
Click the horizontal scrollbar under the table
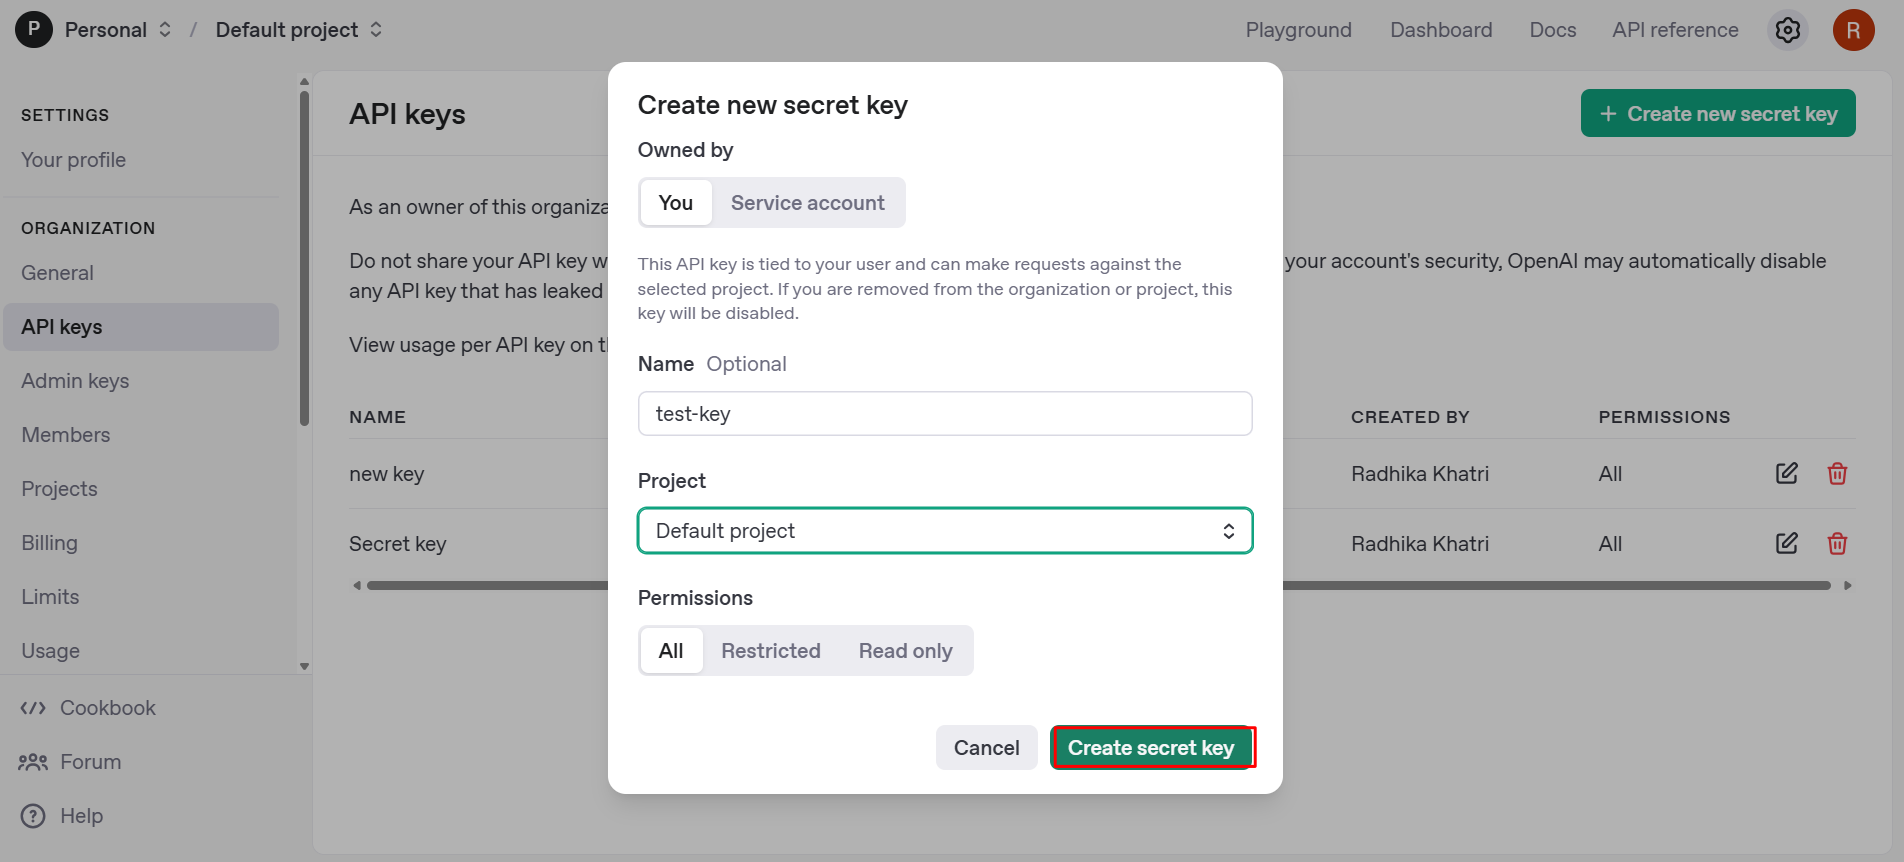tap(1550, 586)
